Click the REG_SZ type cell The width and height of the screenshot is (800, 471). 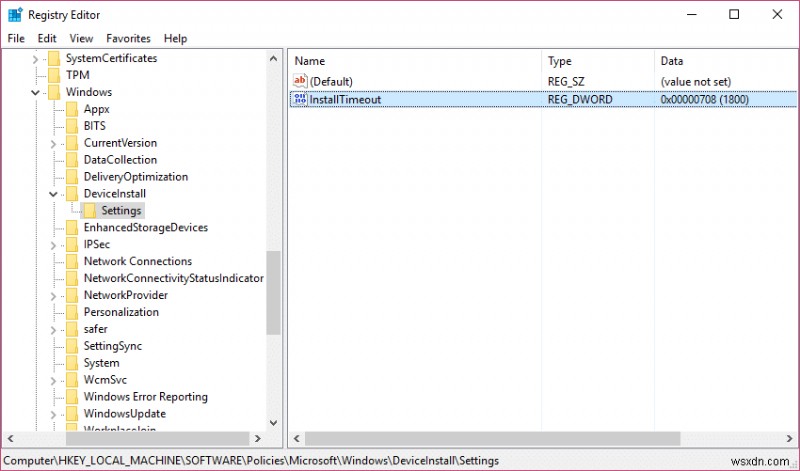click(x=566, y=82)
